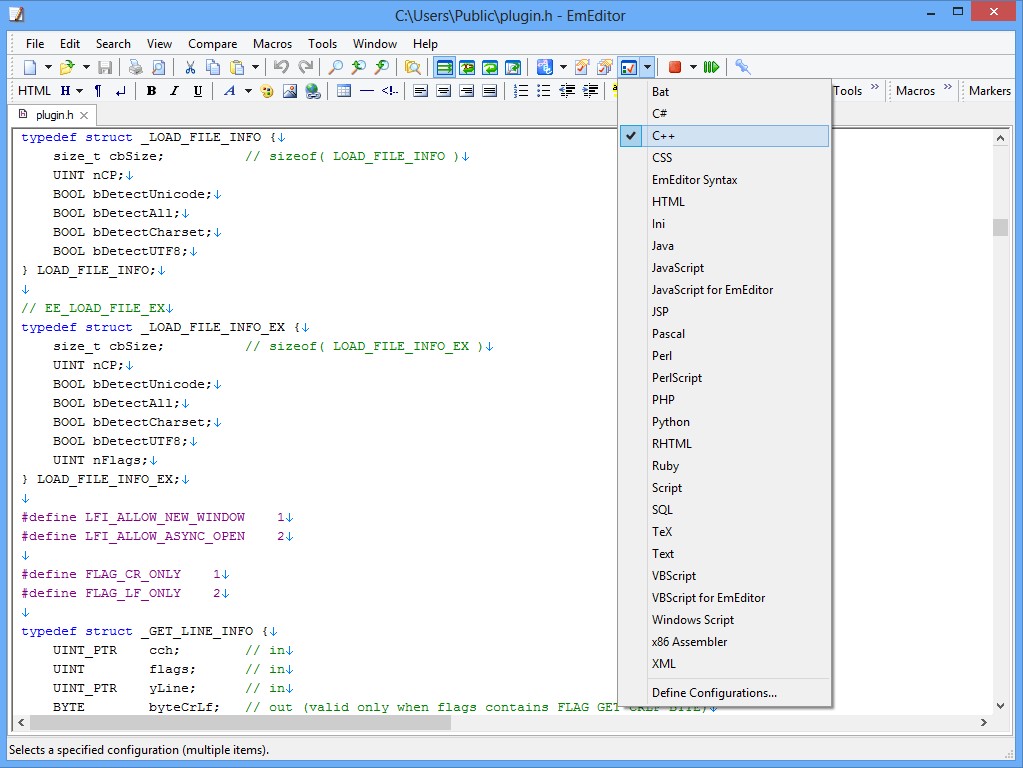Toggle Bold formatting button
The width and height of the screenshot is (1023, 768).
pyautogui.click(x=151, y=91)
